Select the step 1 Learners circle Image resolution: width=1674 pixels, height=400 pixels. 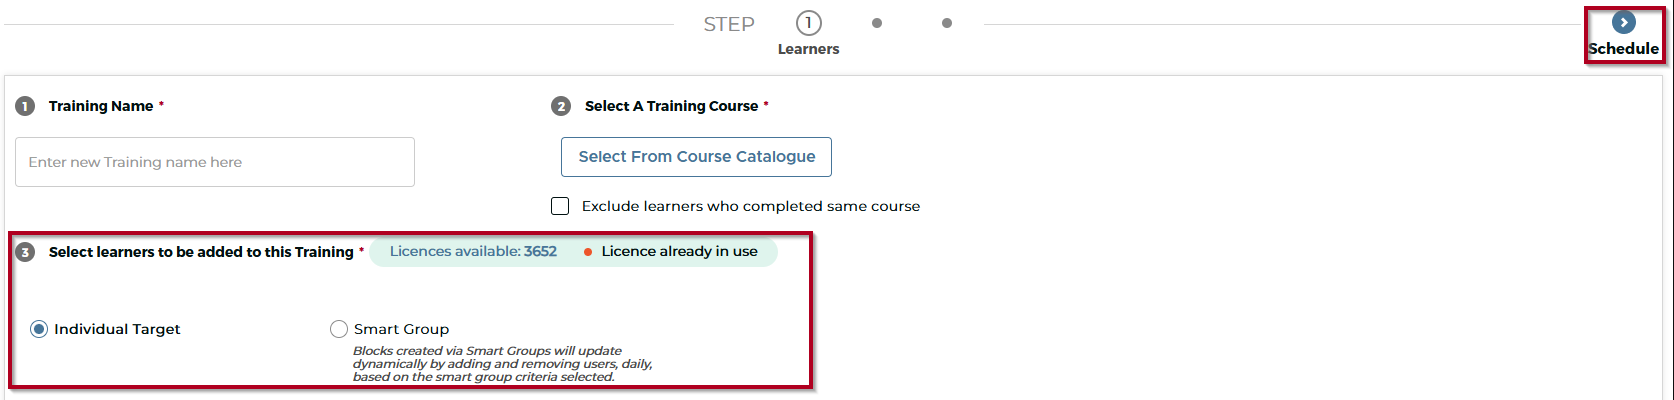[808, 23]
